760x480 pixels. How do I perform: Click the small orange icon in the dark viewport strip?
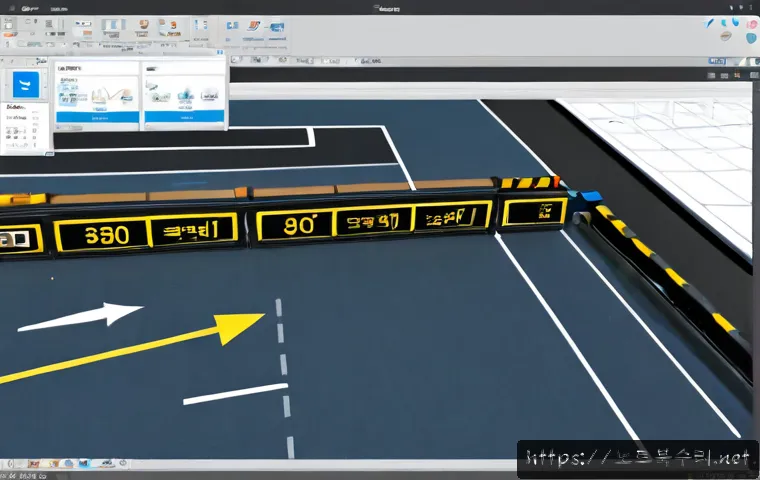coord(737,75)
